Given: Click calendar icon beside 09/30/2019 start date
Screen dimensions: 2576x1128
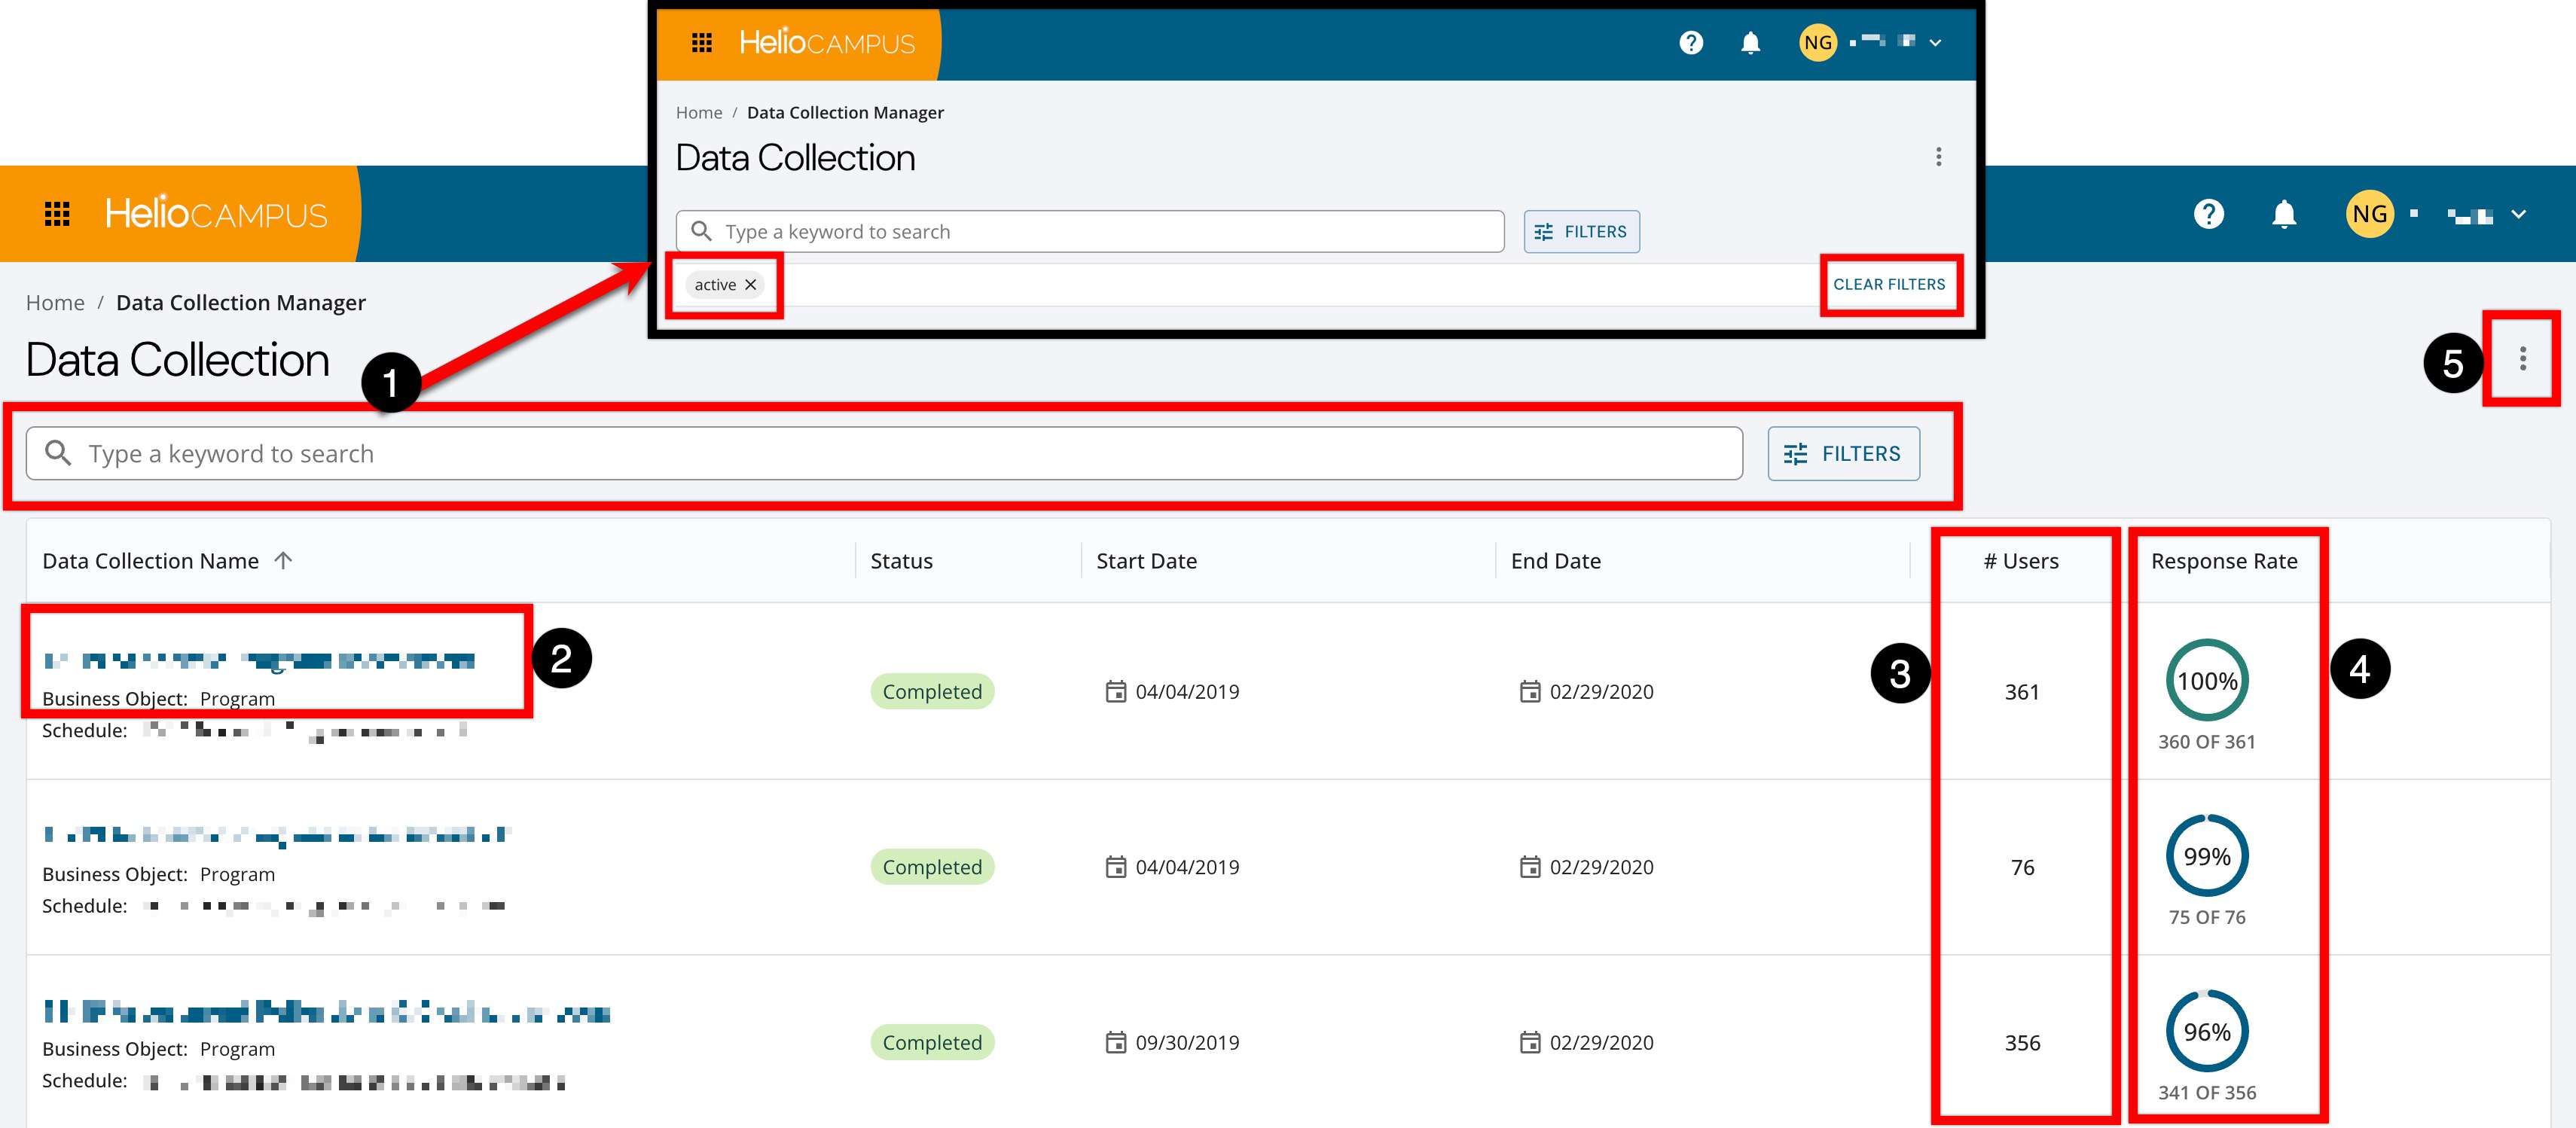Looking at the screenshot, I should click(1115, 1042).
